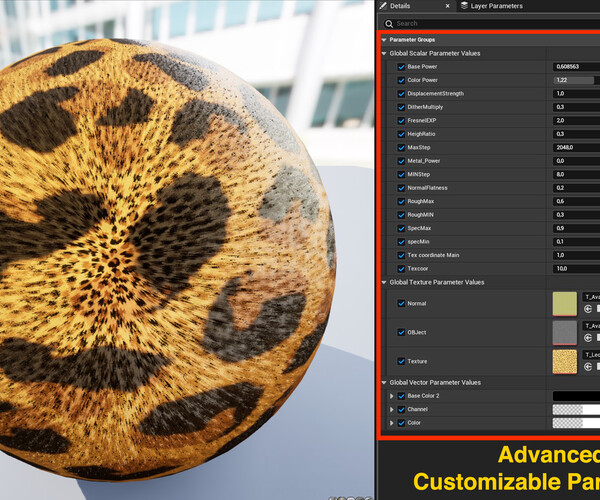
Task: Uncheck the Channel vector checkbox
Action: pos(401,409)
